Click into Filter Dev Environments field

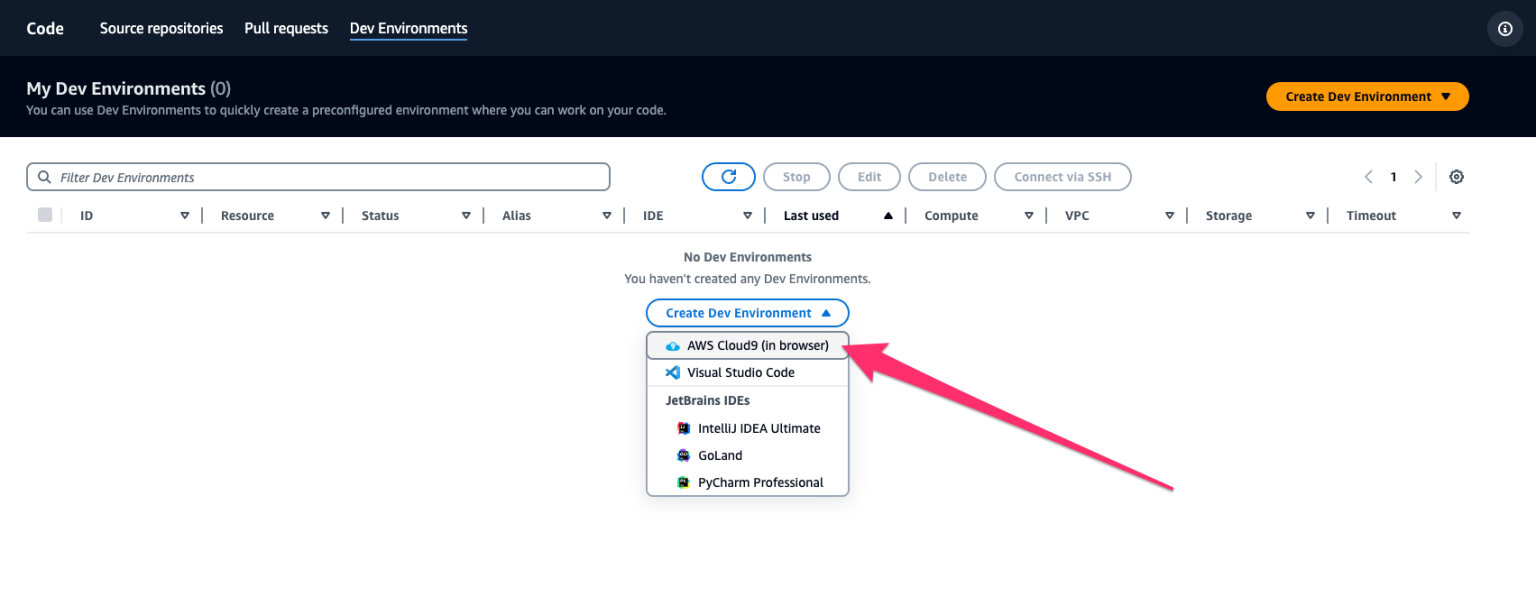(x=318, y=177)
